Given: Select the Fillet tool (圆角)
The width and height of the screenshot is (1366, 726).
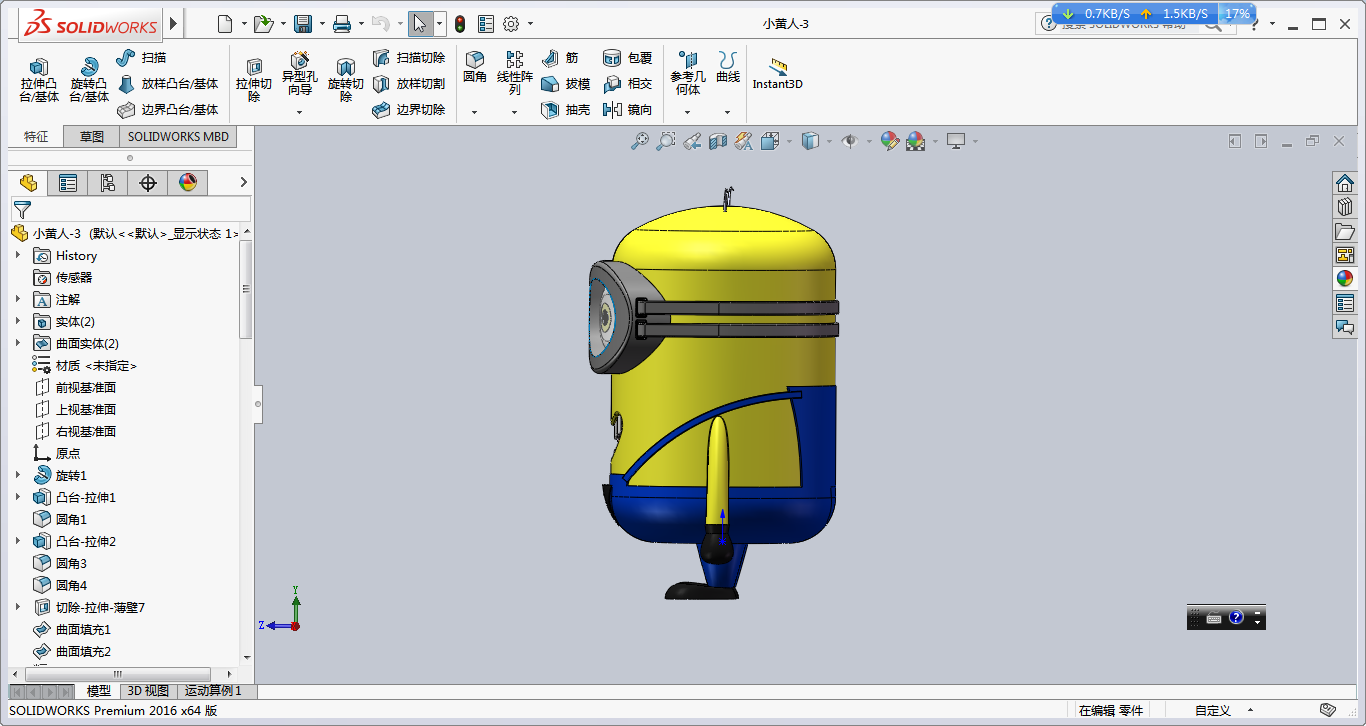Looking at the screenshot, I should tap(475, 67).
